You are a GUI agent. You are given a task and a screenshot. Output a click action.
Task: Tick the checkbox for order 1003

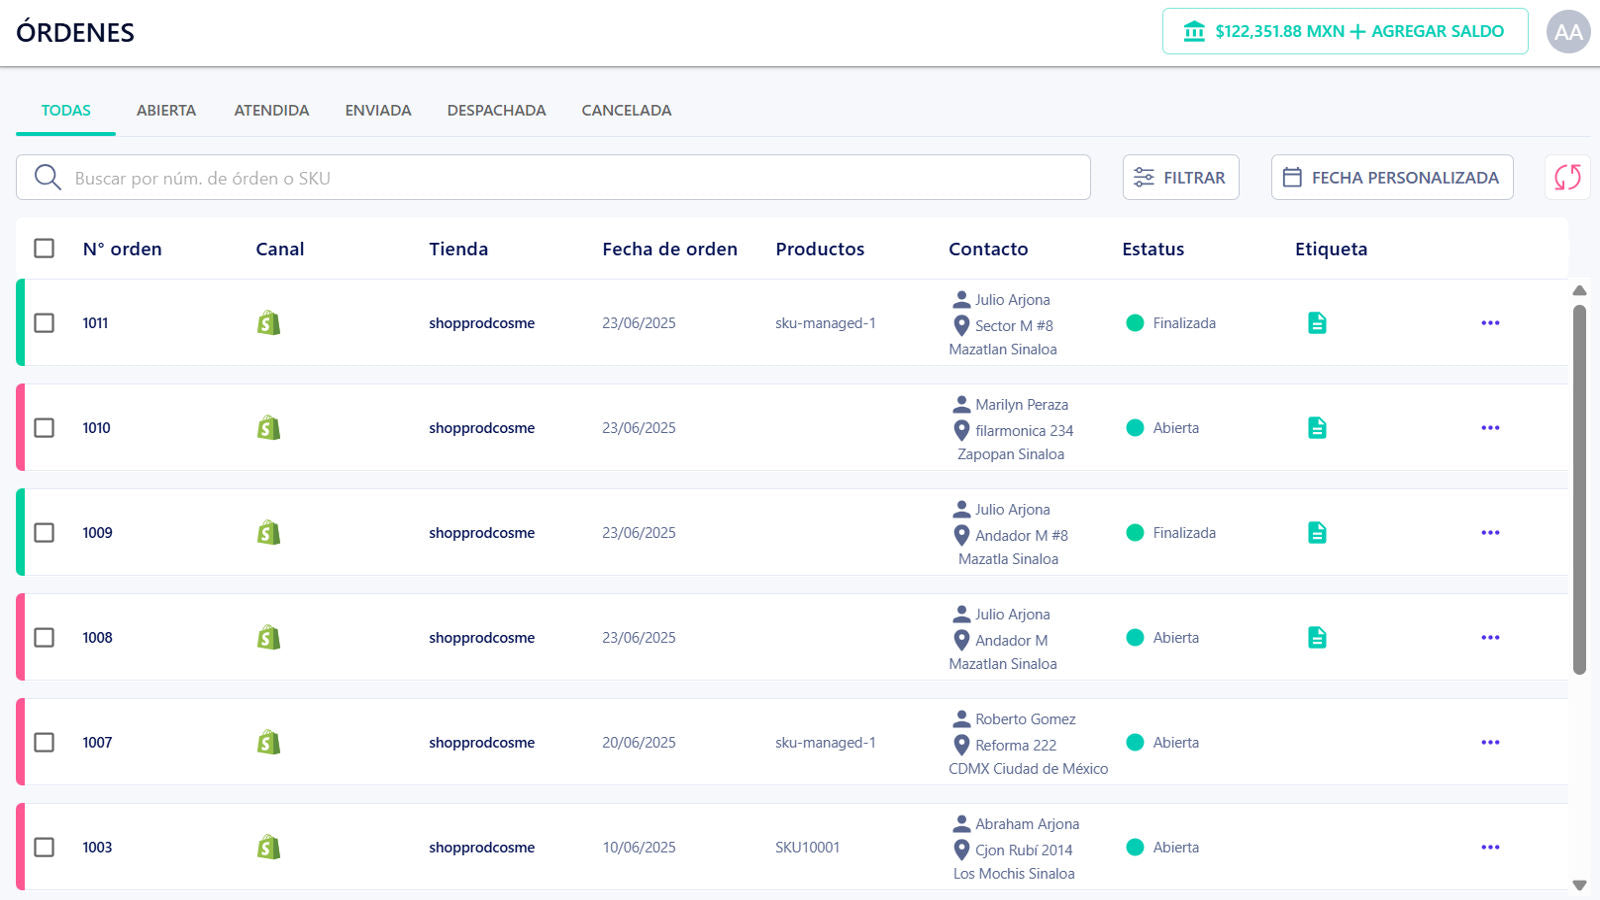click(44, 848)
